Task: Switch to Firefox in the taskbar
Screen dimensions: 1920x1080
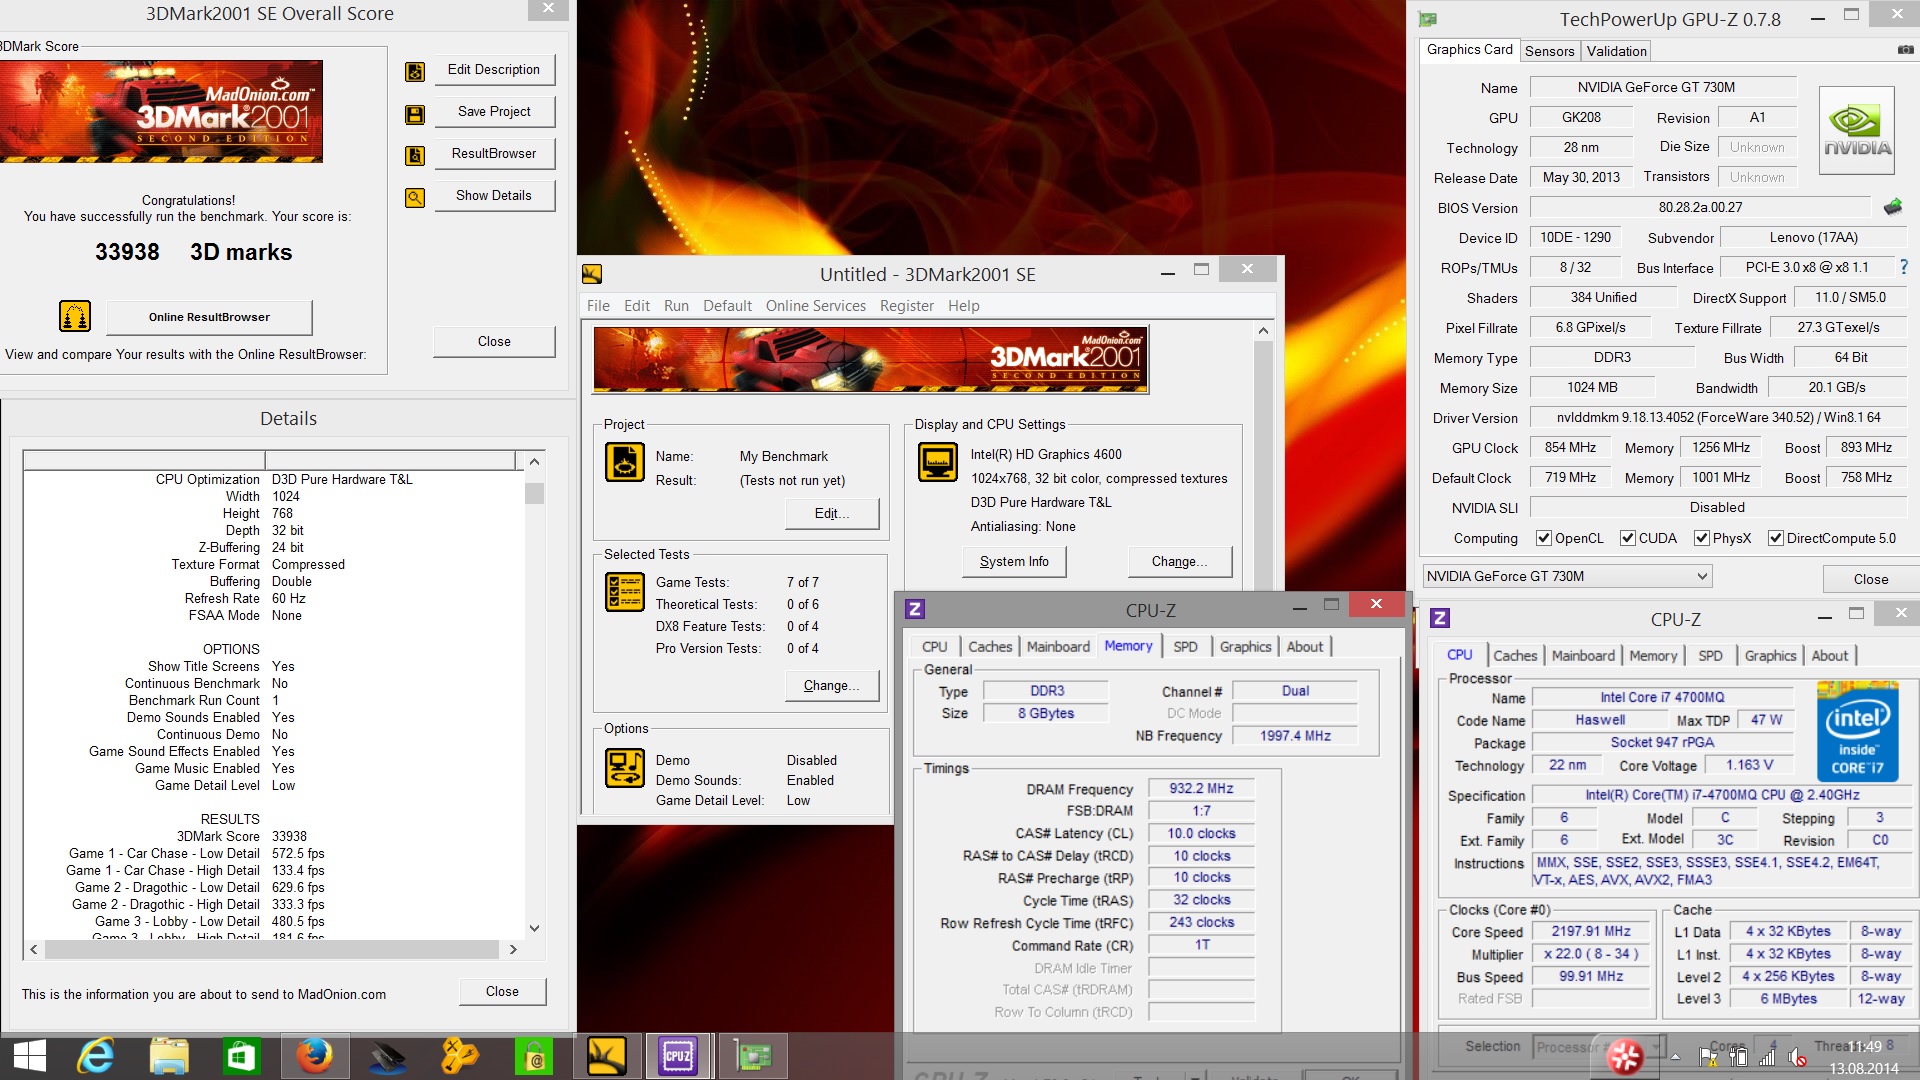Action: [x=313, y=1056]
